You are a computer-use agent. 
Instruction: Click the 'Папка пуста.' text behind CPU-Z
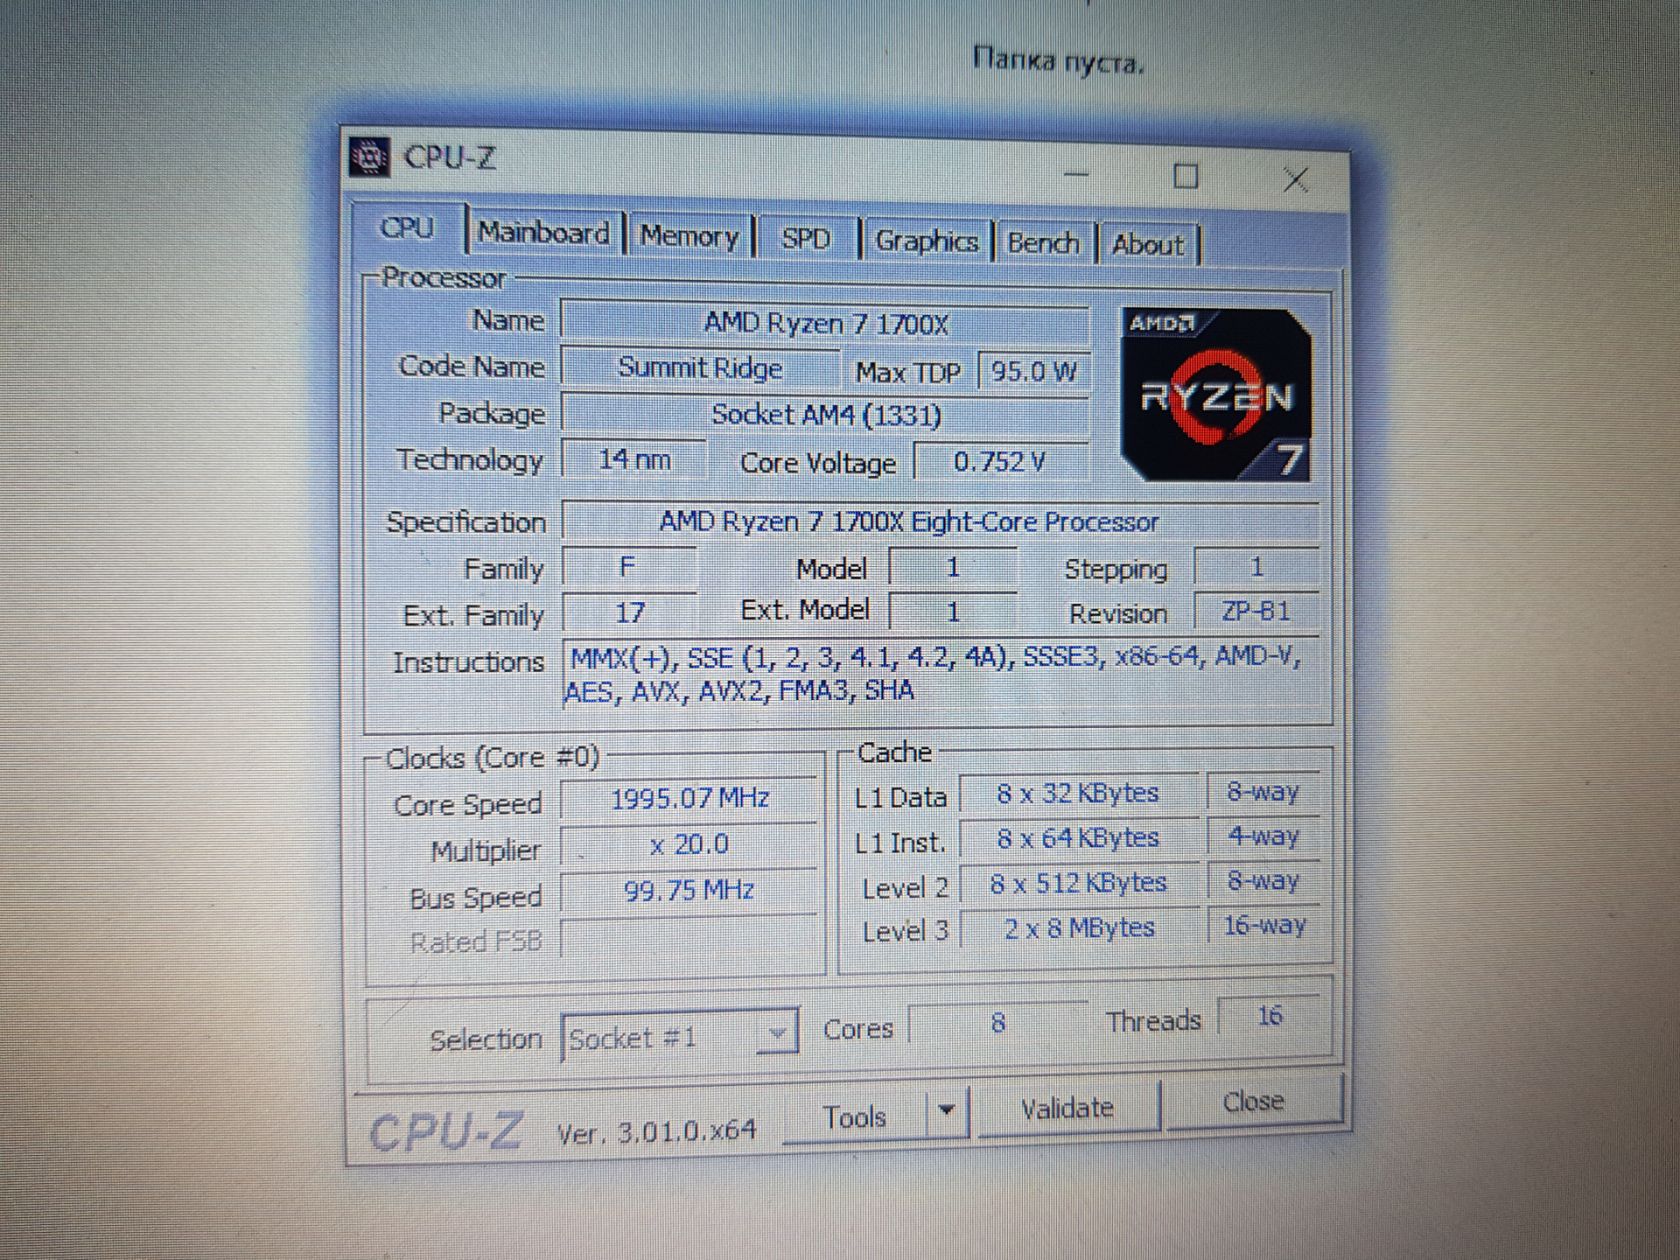(x=1058, y=61)
